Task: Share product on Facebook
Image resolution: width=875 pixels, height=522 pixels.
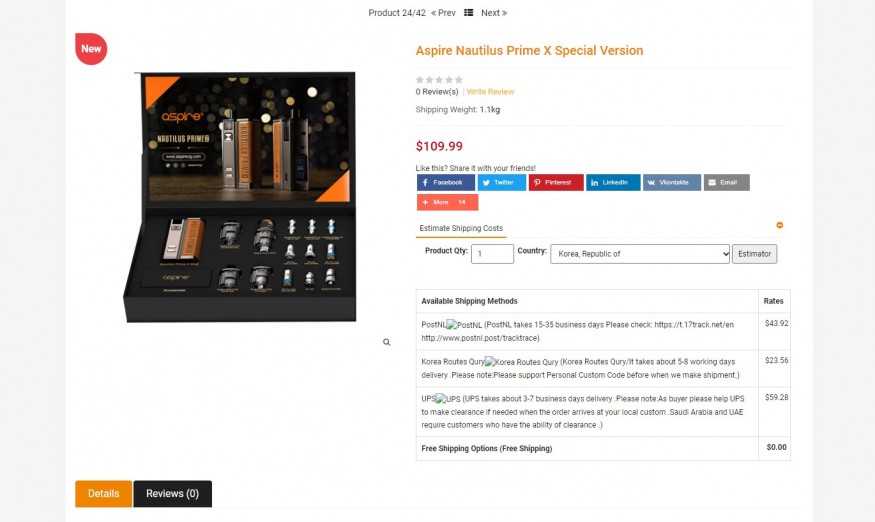Action: [445, 183]
